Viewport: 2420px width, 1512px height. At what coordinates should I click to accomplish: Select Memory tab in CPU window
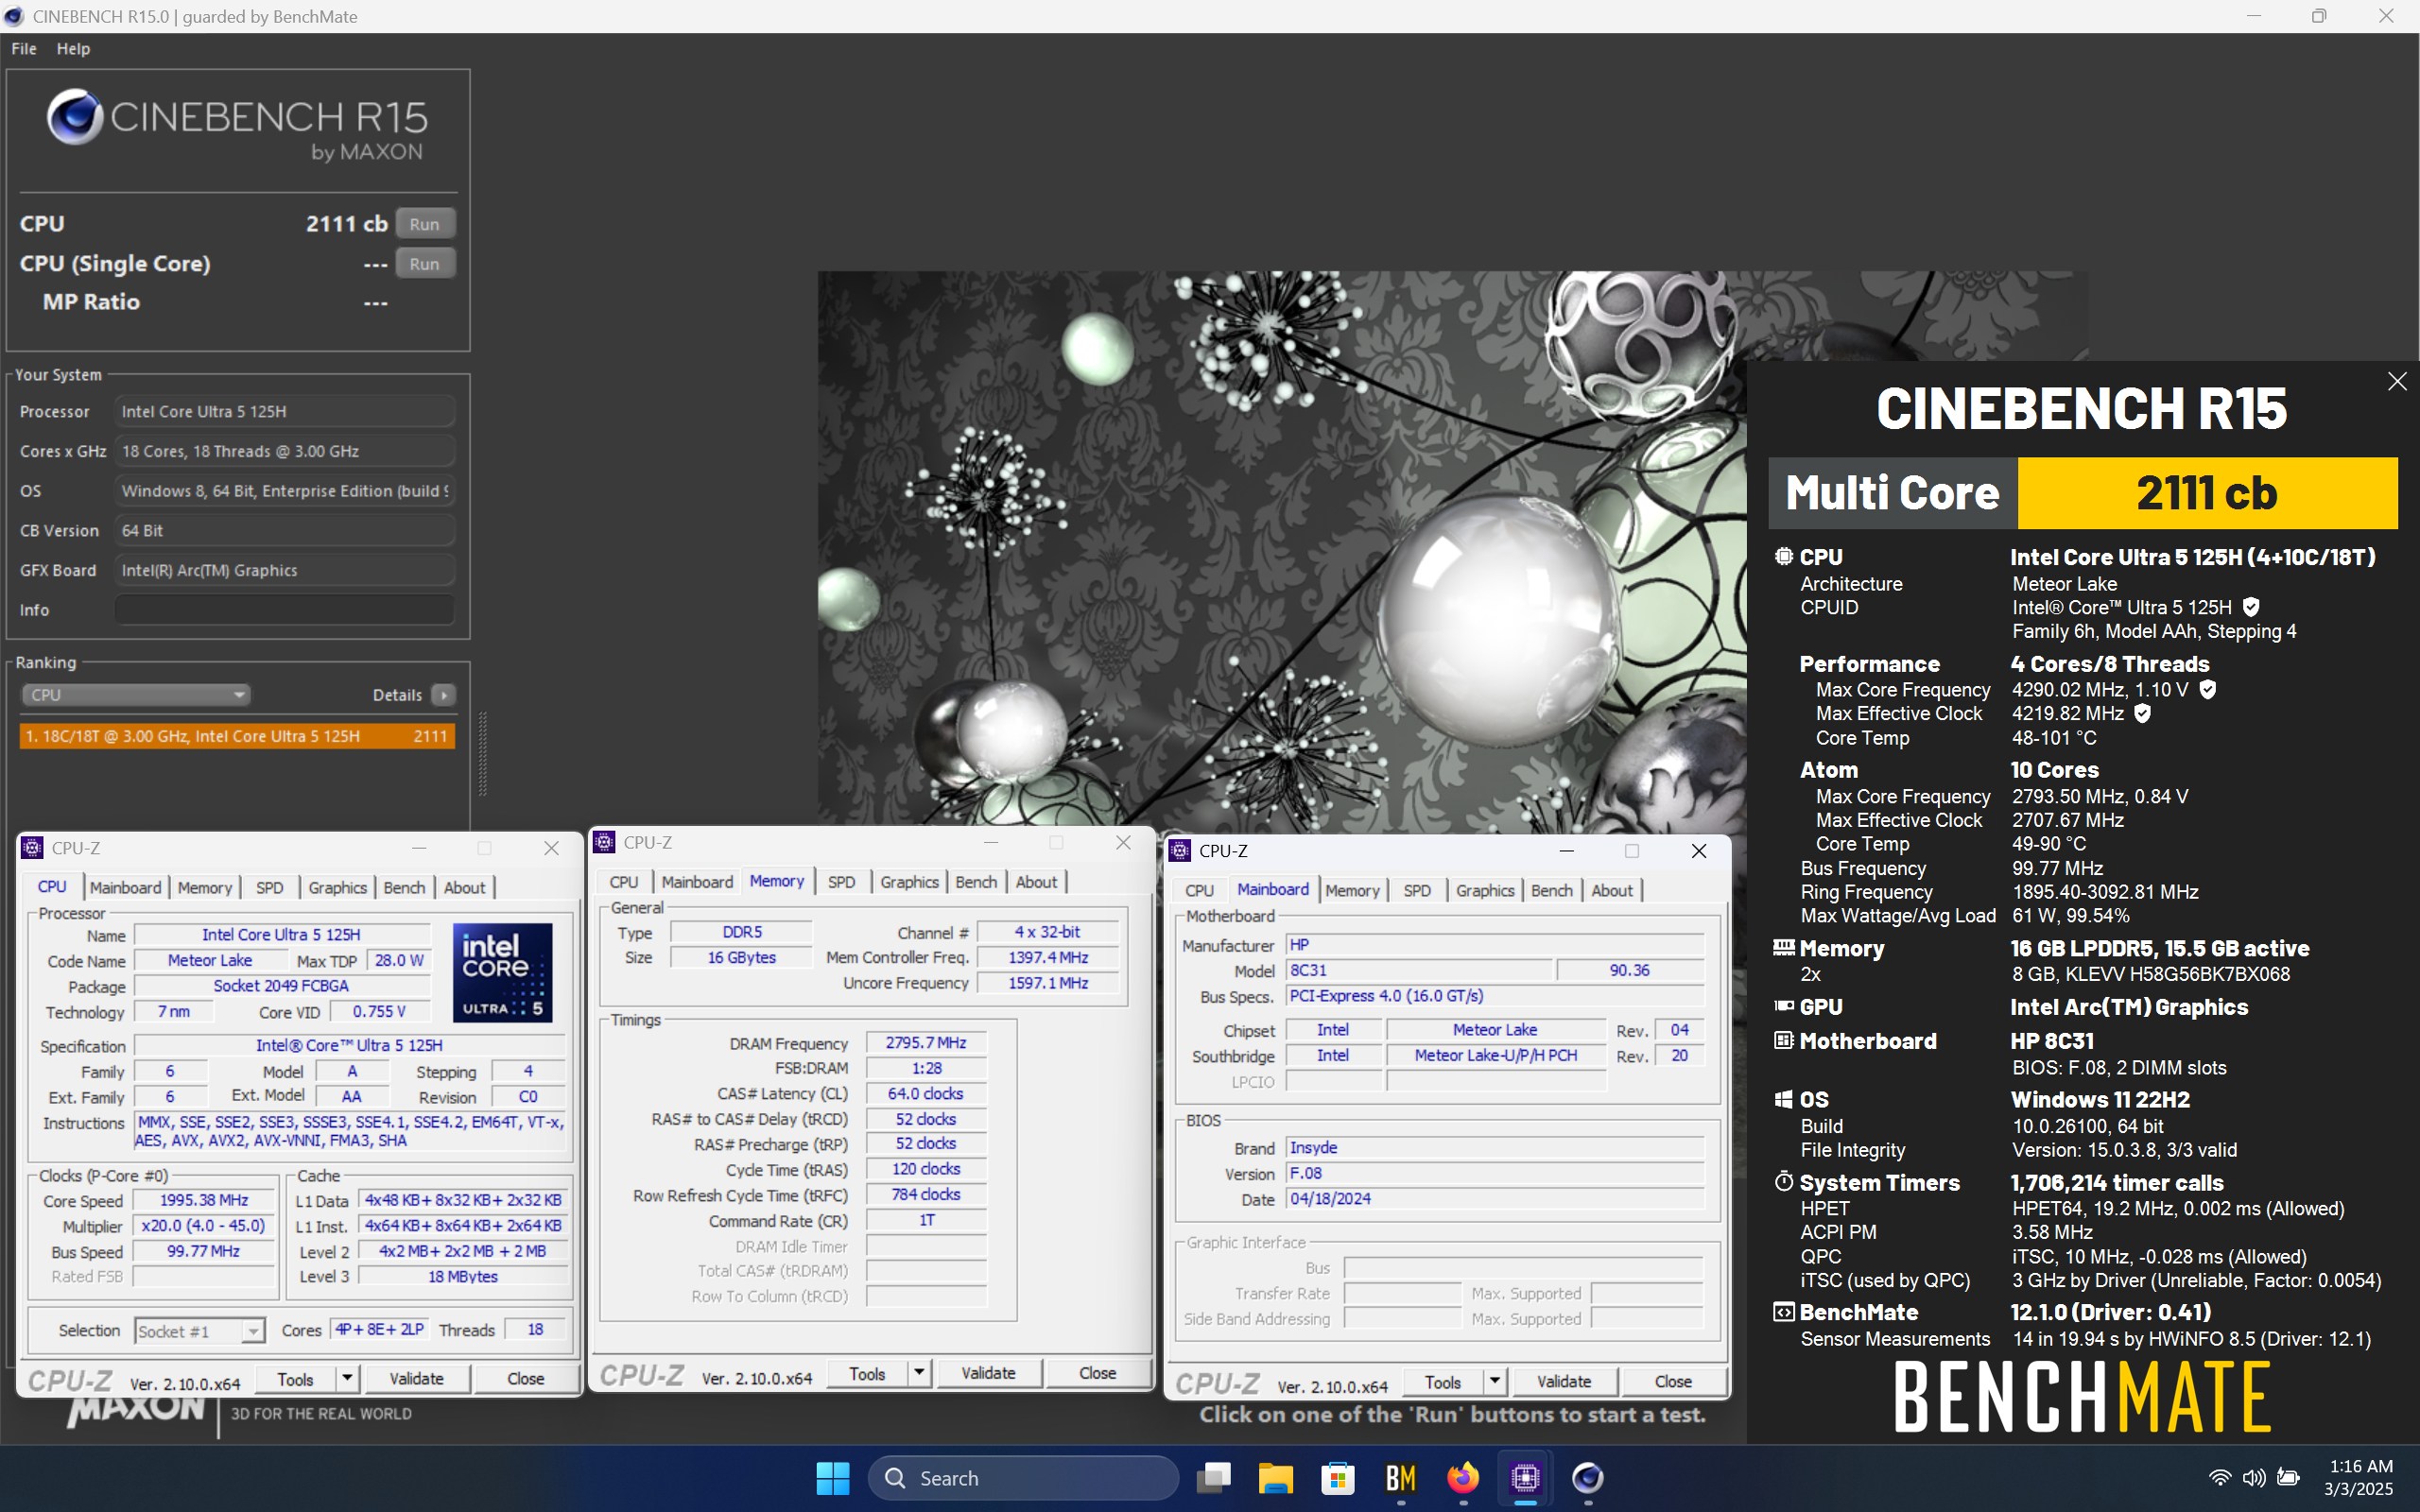coord(205,887)
